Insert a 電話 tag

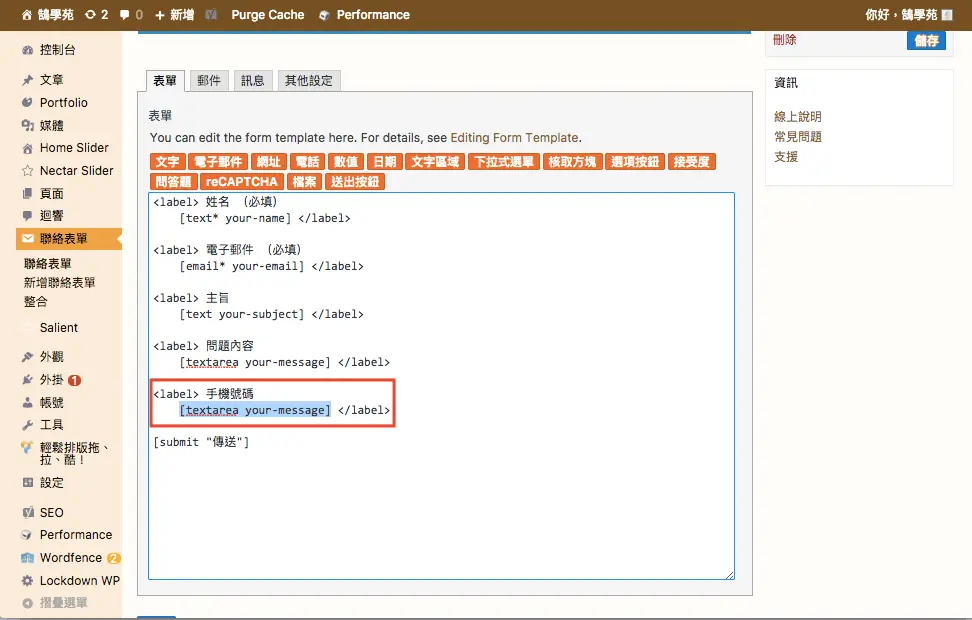coord(307,162)
